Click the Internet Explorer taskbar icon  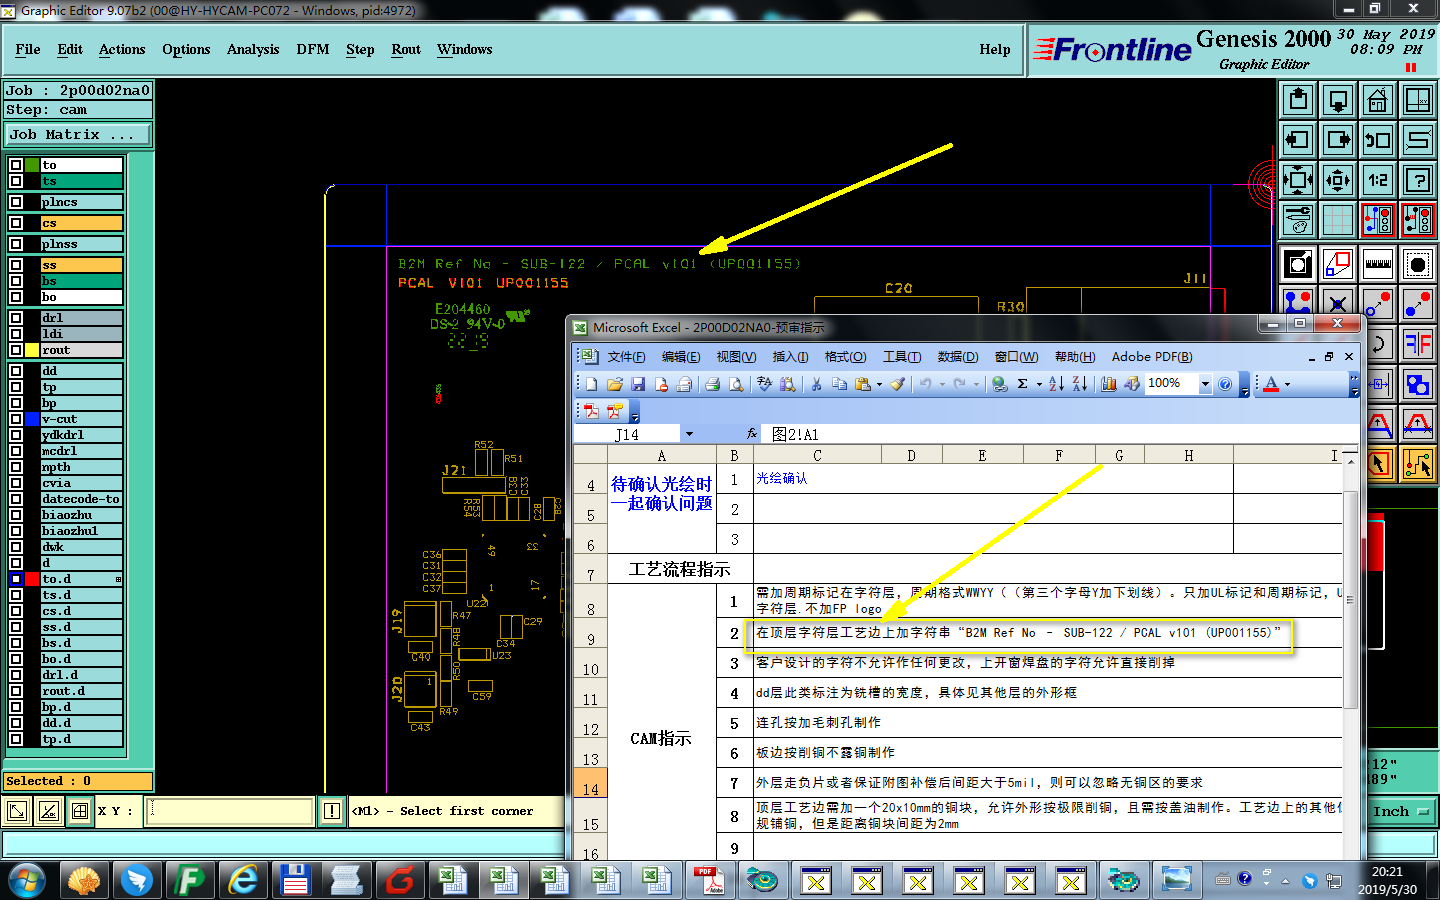tap(243, 880)
